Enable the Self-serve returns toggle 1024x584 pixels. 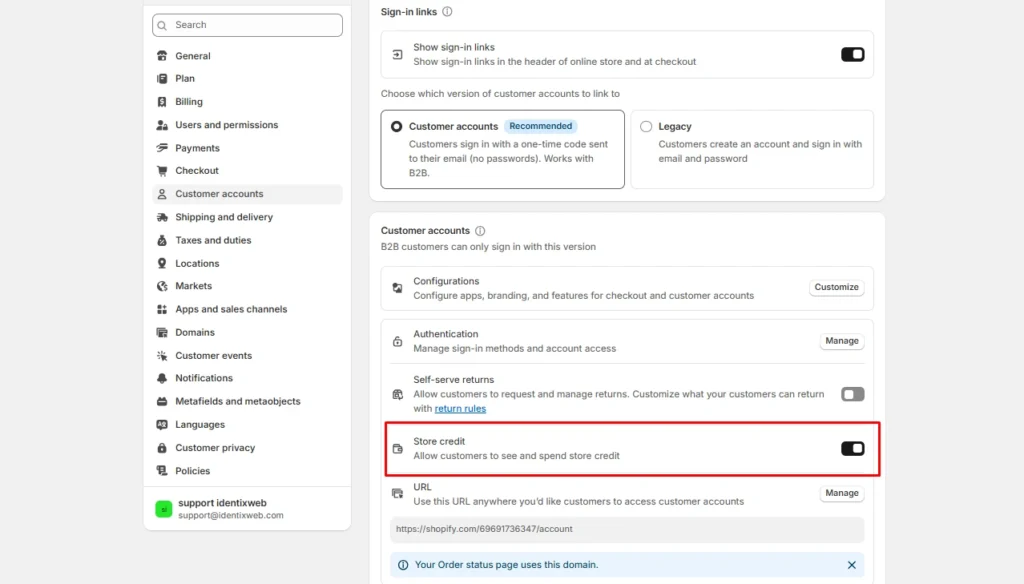tap(852, 394)
